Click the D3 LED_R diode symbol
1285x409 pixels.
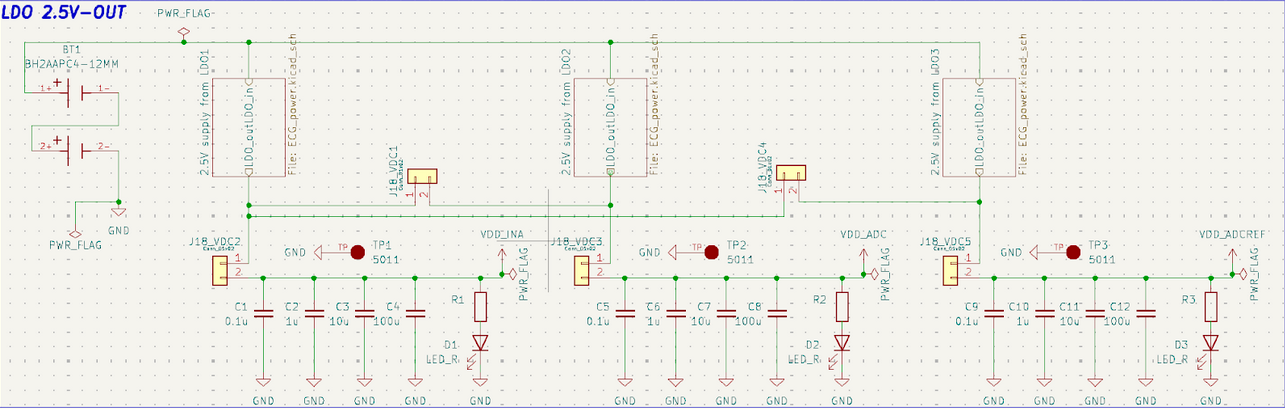(1211, 343)
